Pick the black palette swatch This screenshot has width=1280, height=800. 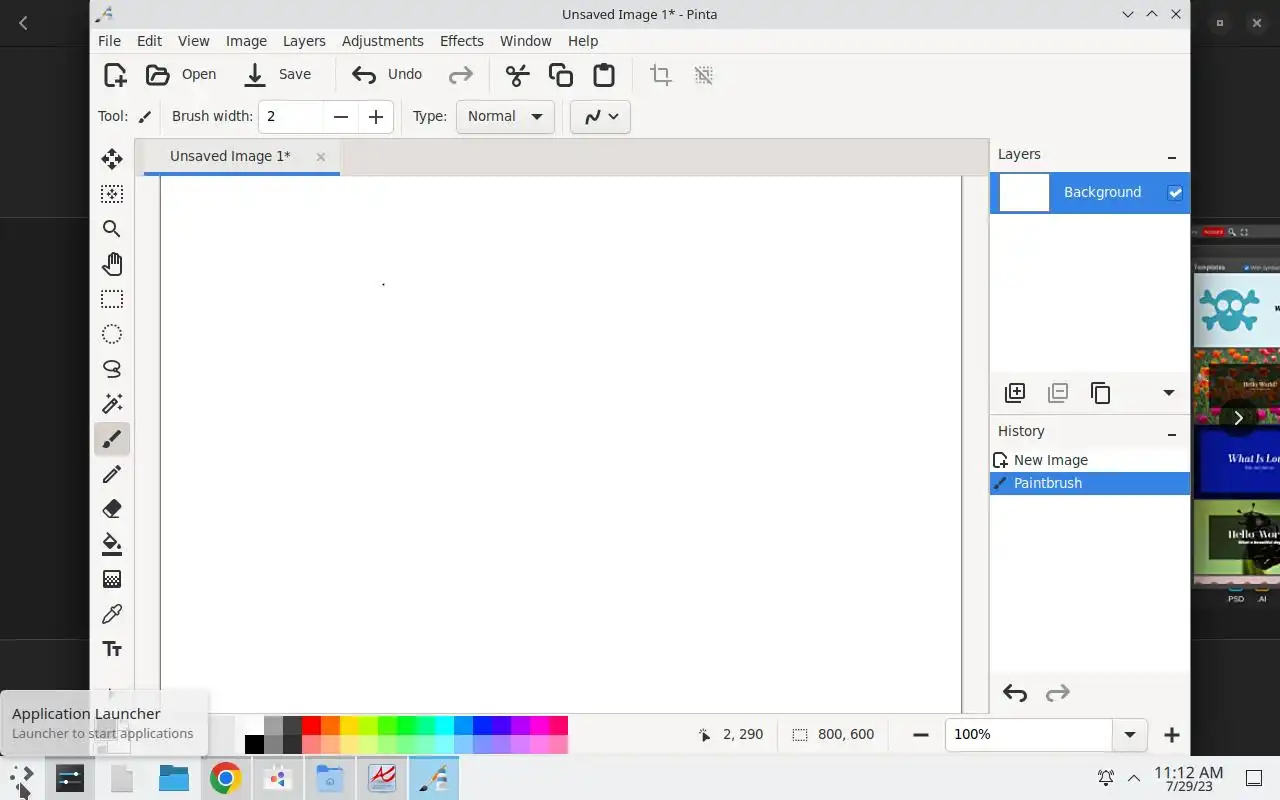[x=254, y=744]
